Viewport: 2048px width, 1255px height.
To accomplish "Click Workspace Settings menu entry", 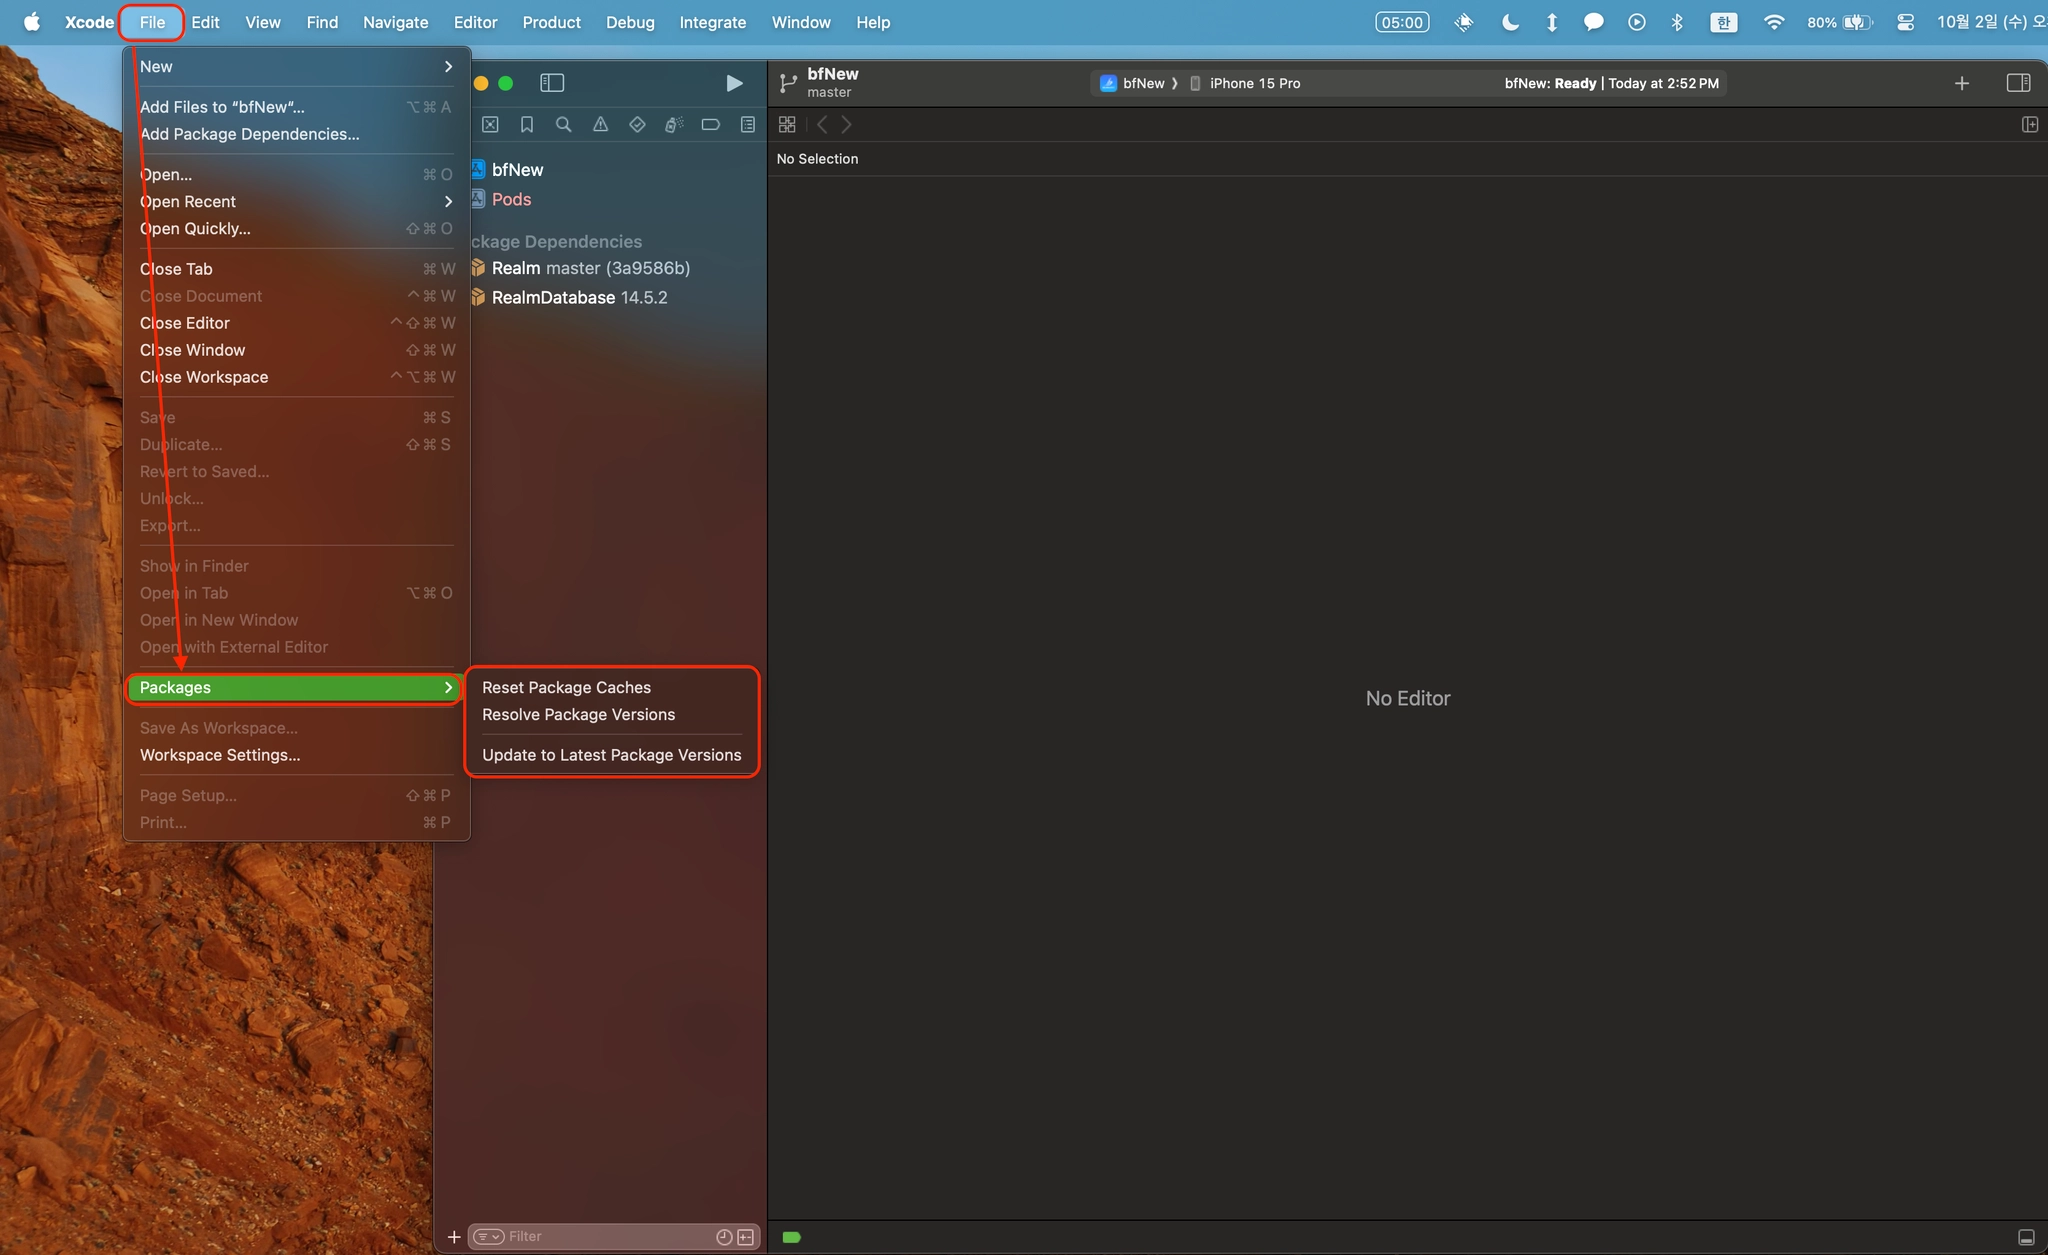I will coord(220,755).
